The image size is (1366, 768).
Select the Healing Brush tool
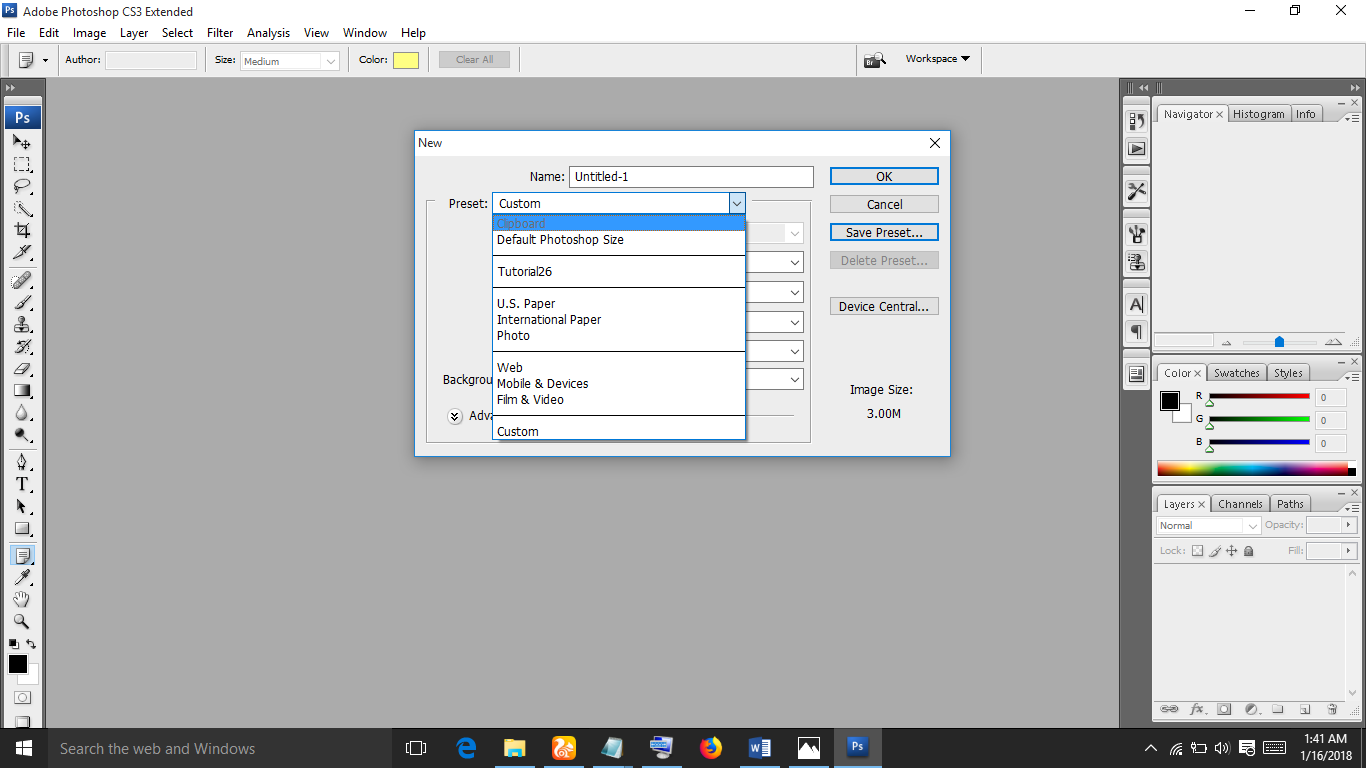(x=22, y=280)
